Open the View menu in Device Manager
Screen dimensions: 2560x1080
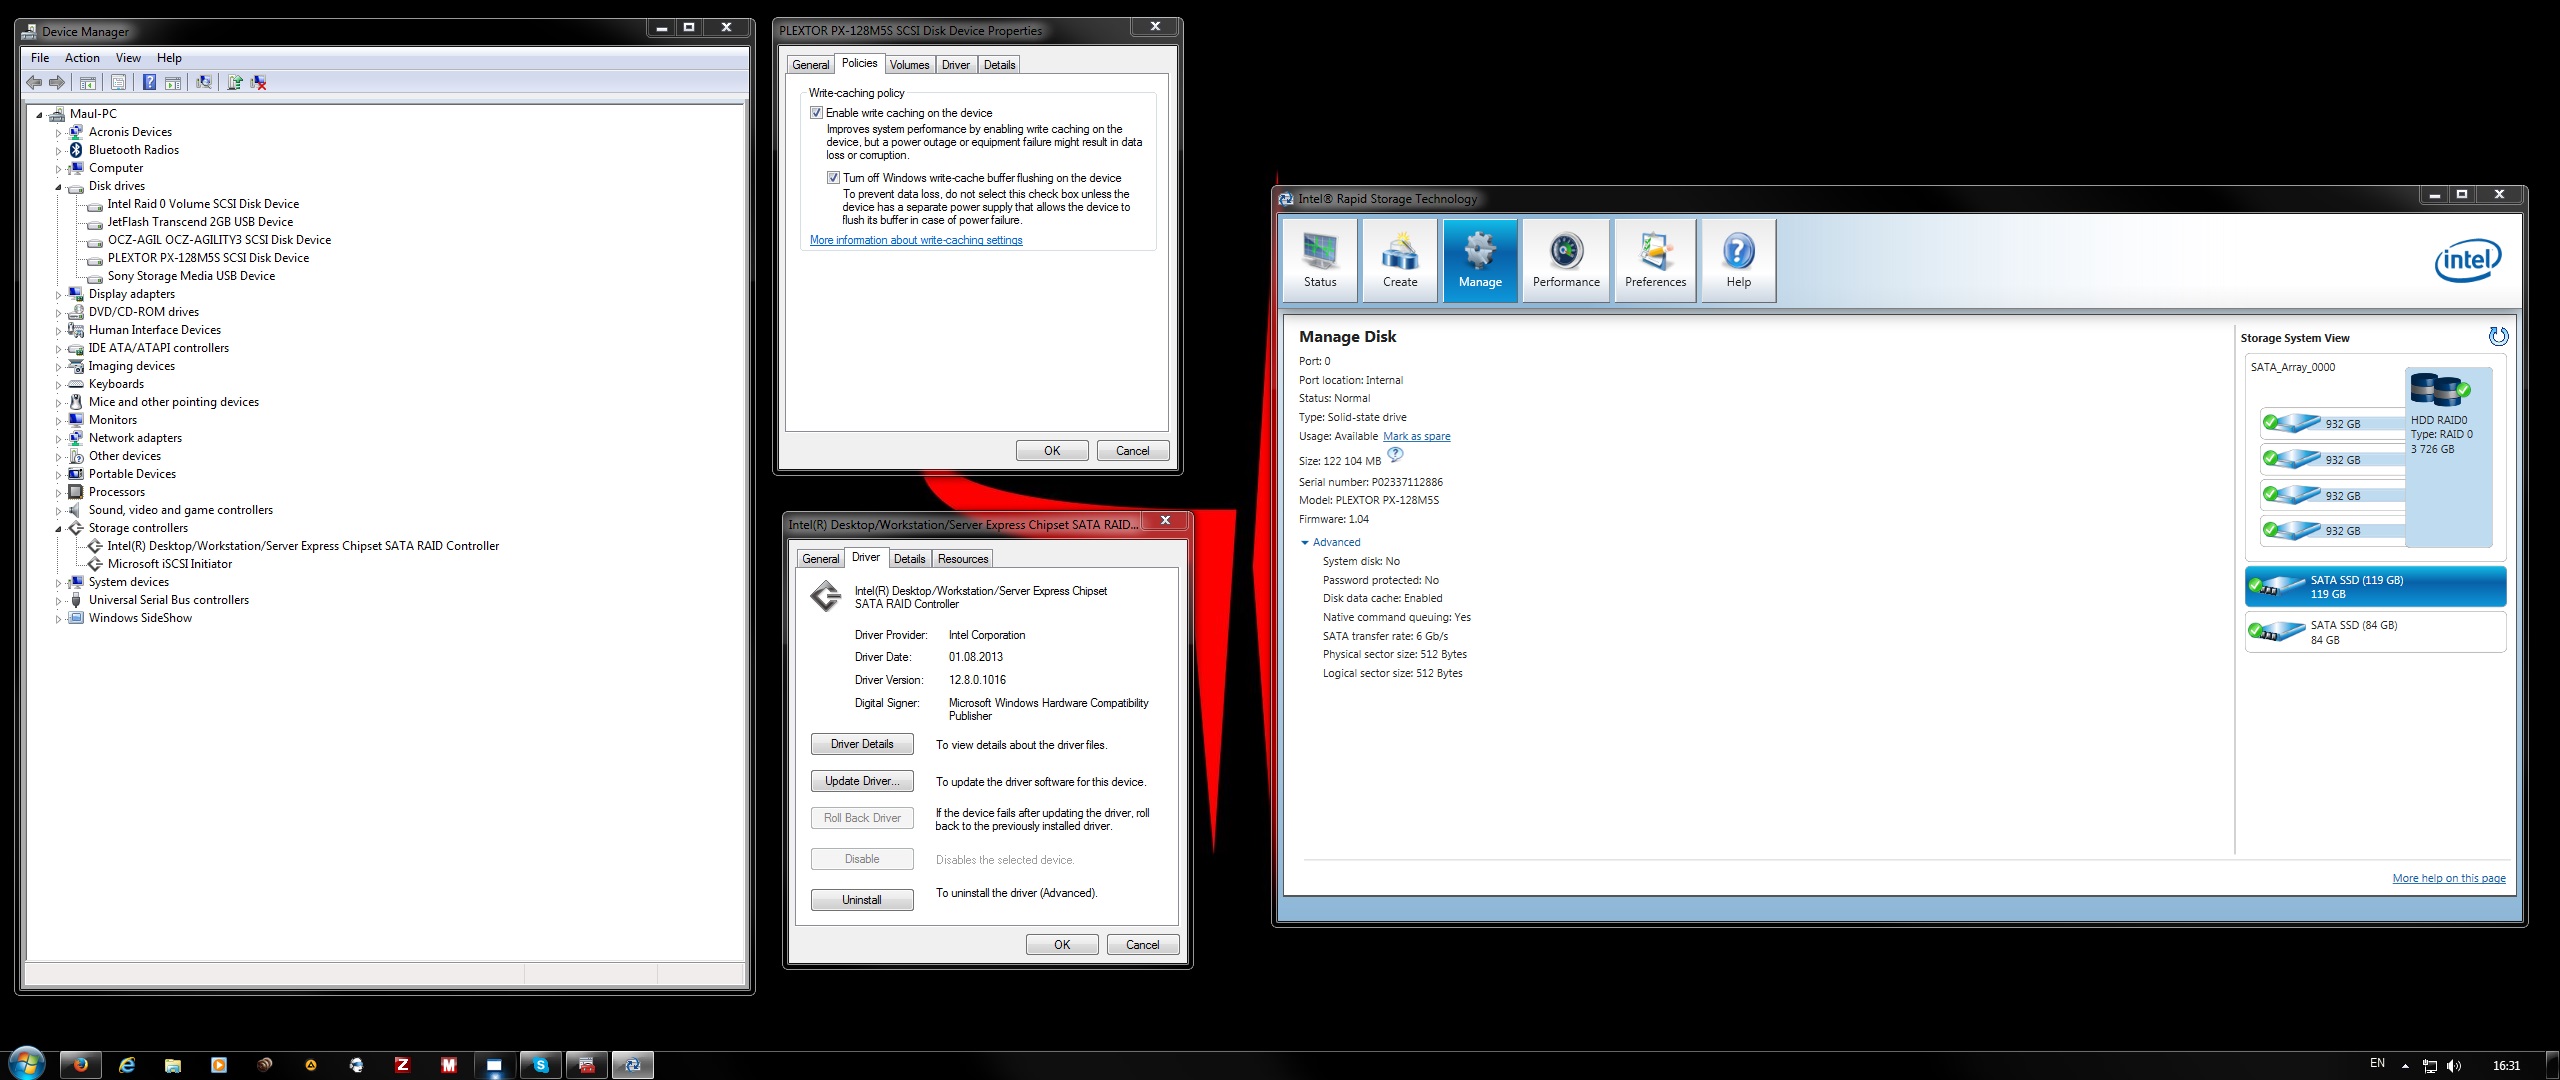click(x=128, y=58)
